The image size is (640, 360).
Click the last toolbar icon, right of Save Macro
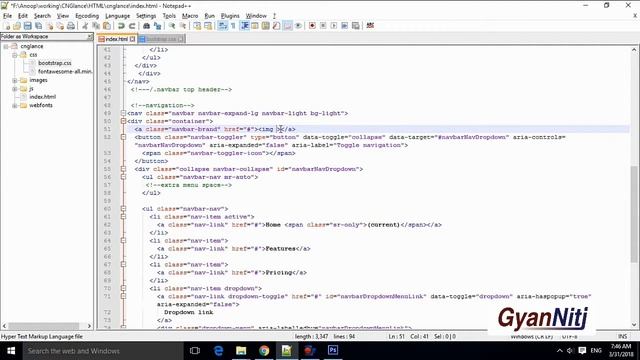tap(370, 26)
